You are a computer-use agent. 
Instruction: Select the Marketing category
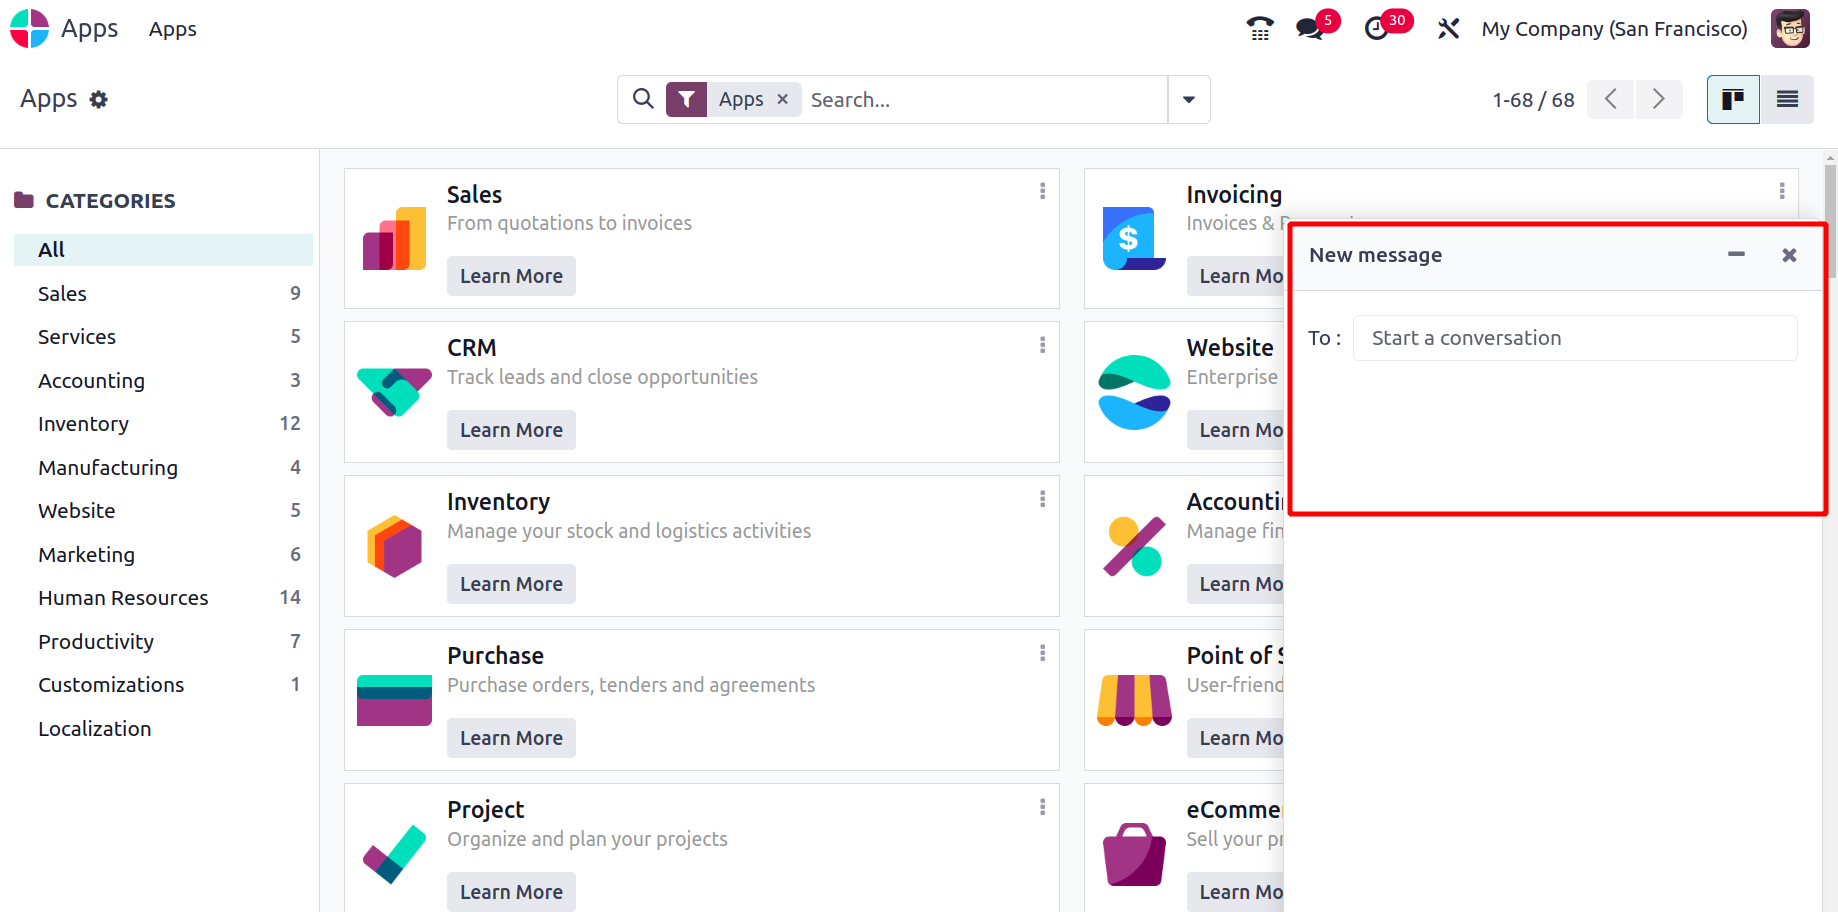[x=163, y=554]
